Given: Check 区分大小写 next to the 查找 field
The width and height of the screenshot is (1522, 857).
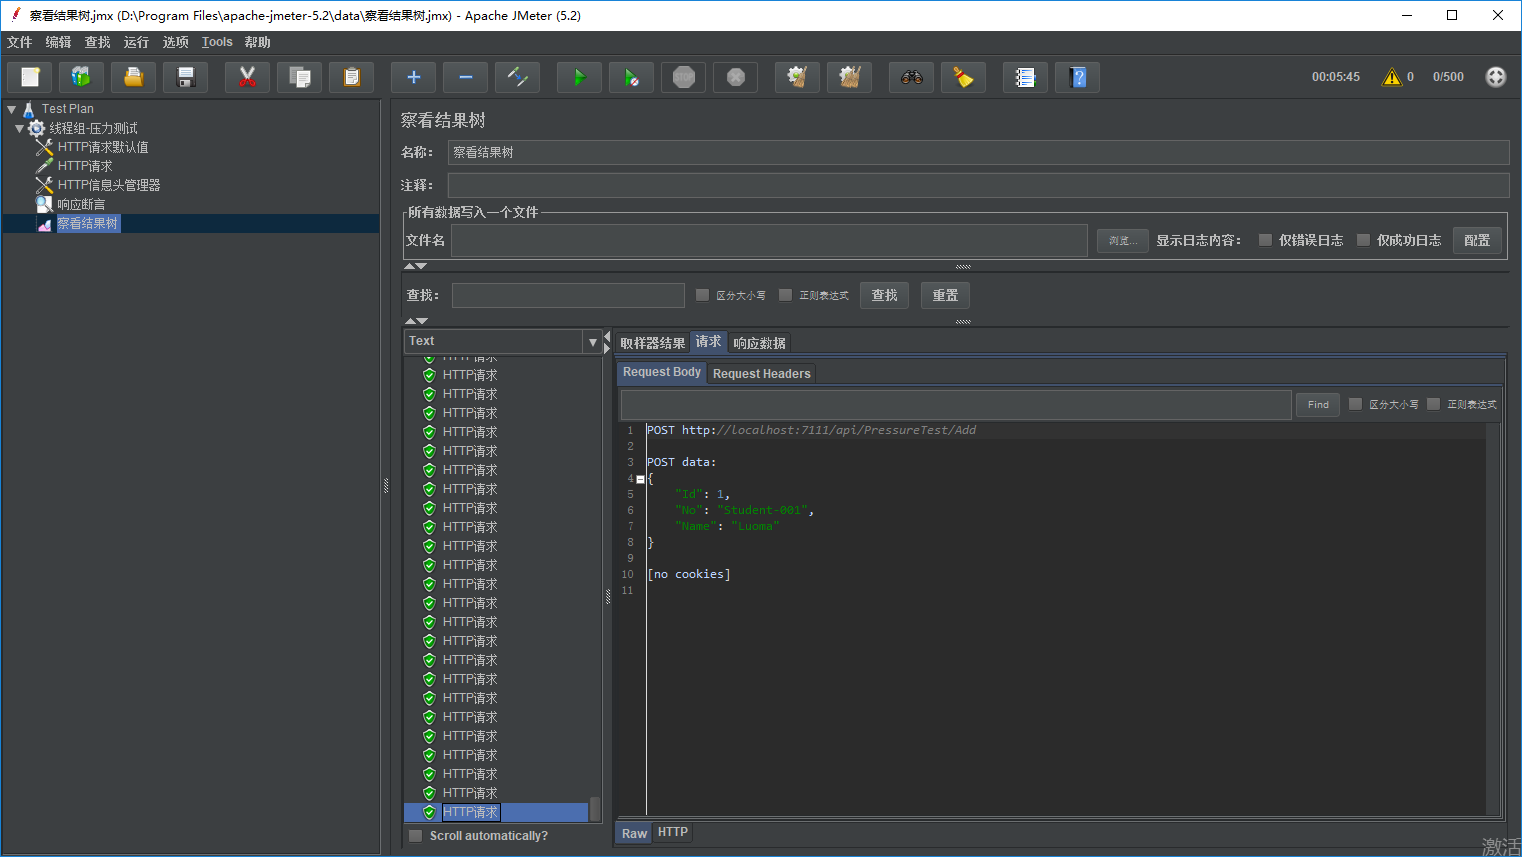Looking at the screenshot, I should click(x=703, y=295).
